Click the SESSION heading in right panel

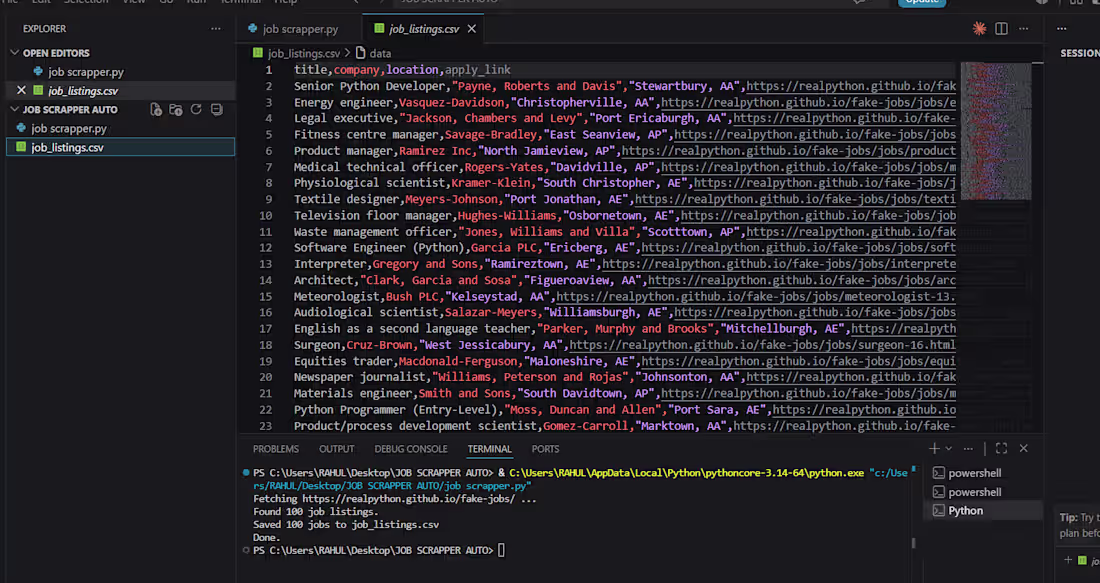click(x=1080, y=53)
